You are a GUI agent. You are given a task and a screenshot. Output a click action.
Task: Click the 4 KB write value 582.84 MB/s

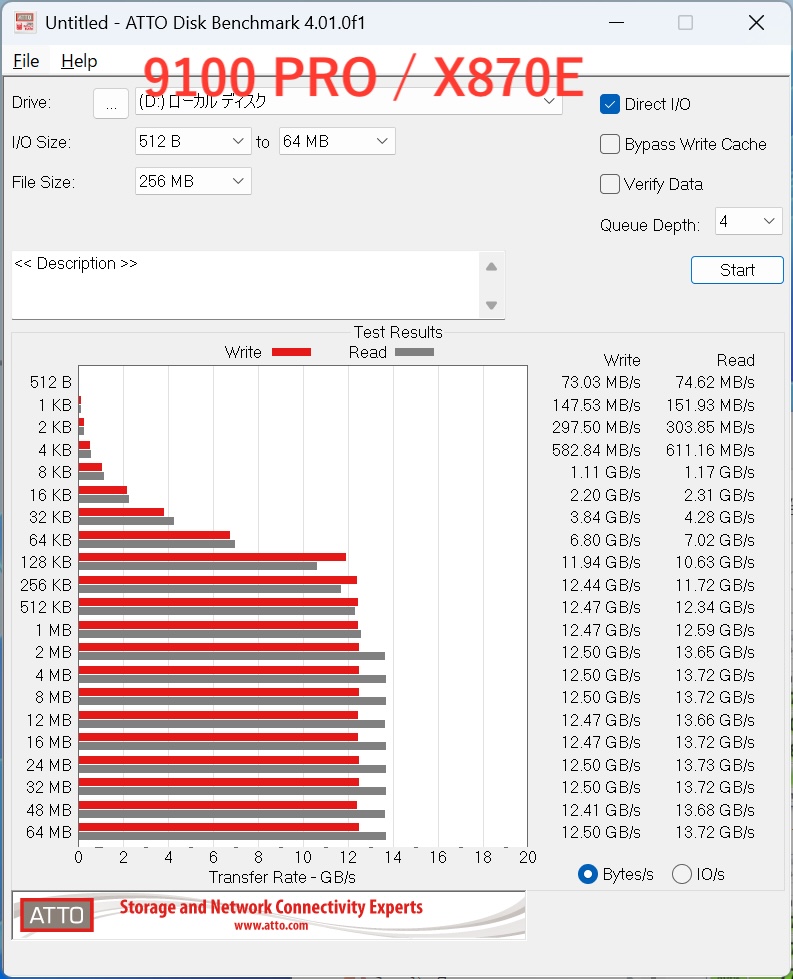(596, 450)
